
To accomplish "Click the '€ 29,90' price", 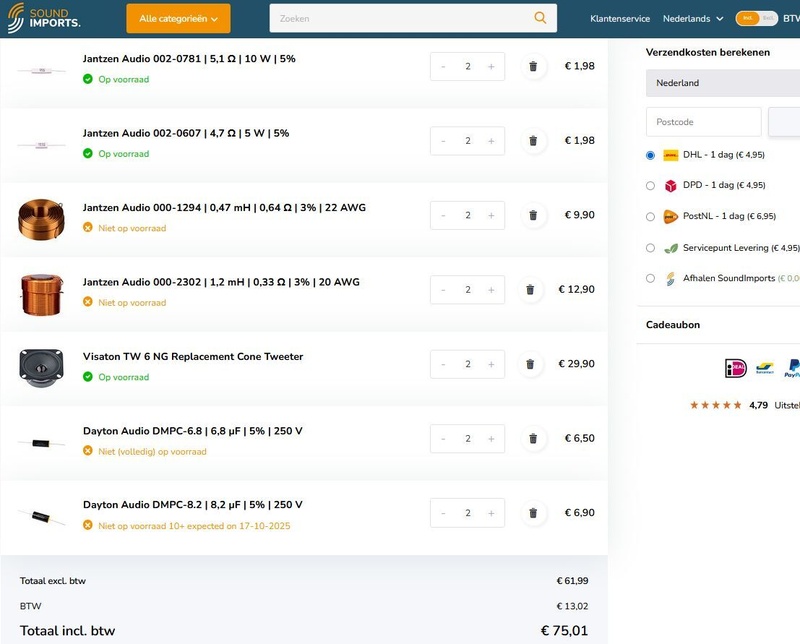I will coord(577,364).
